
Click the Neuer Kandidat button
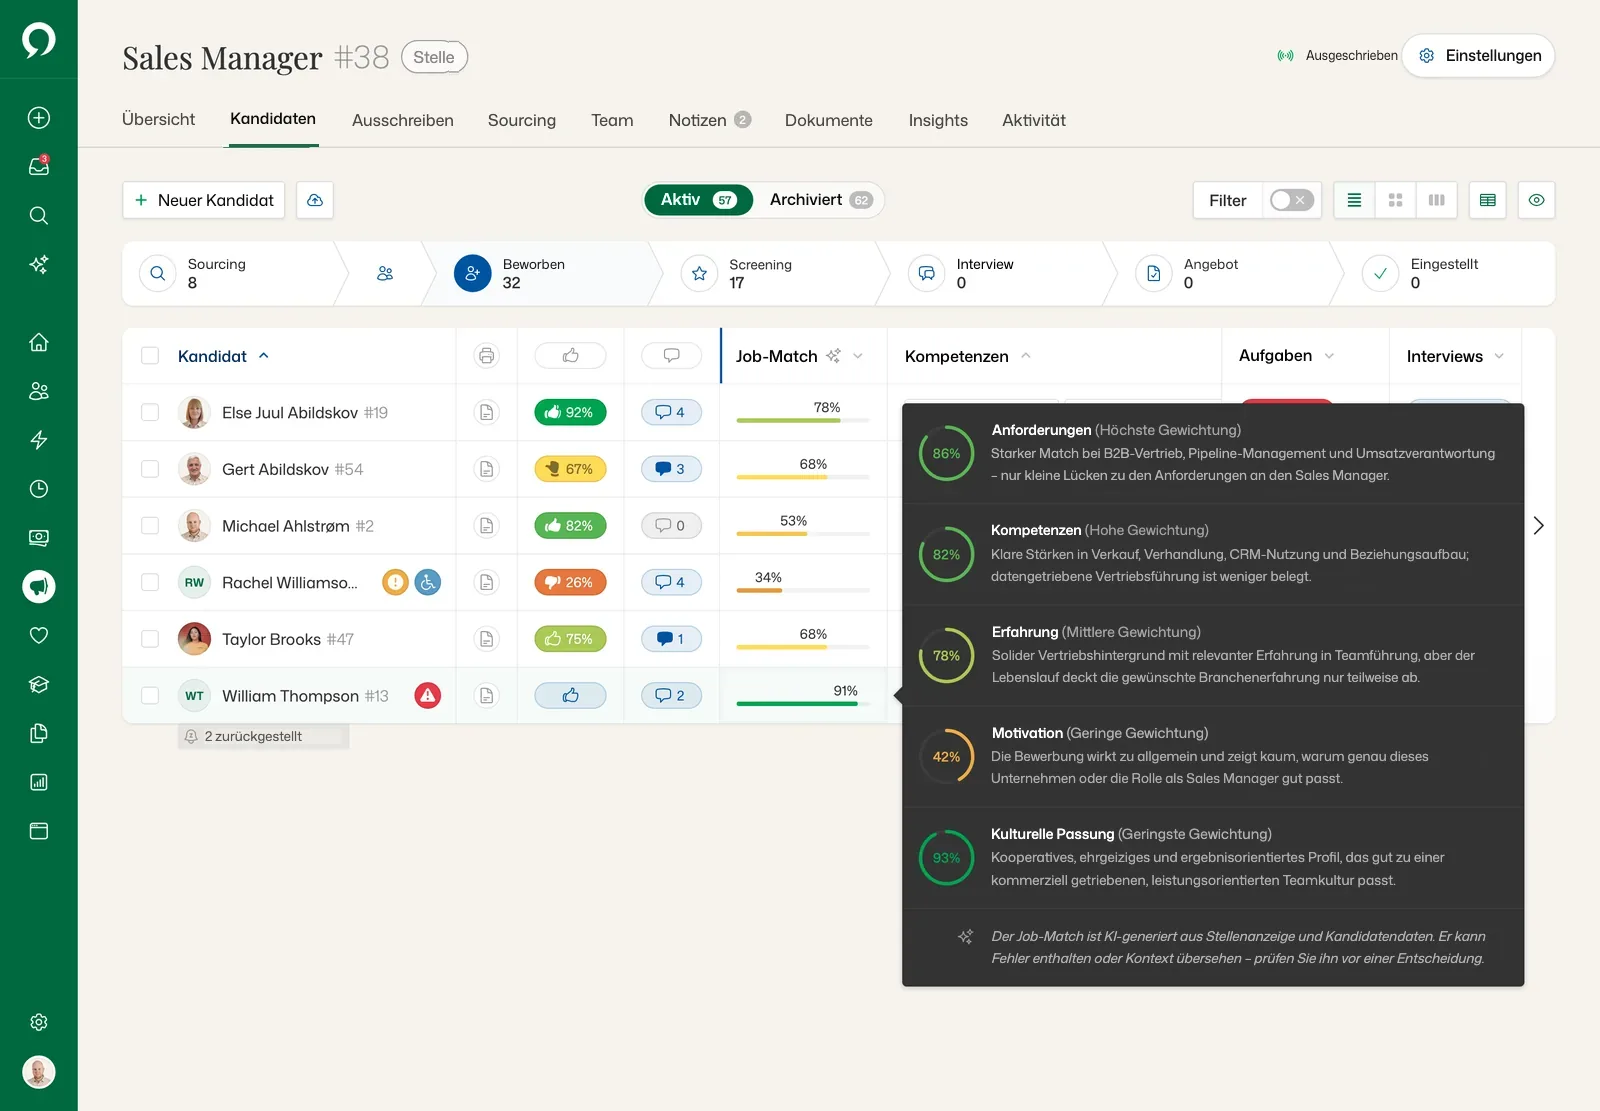[204, 200]
